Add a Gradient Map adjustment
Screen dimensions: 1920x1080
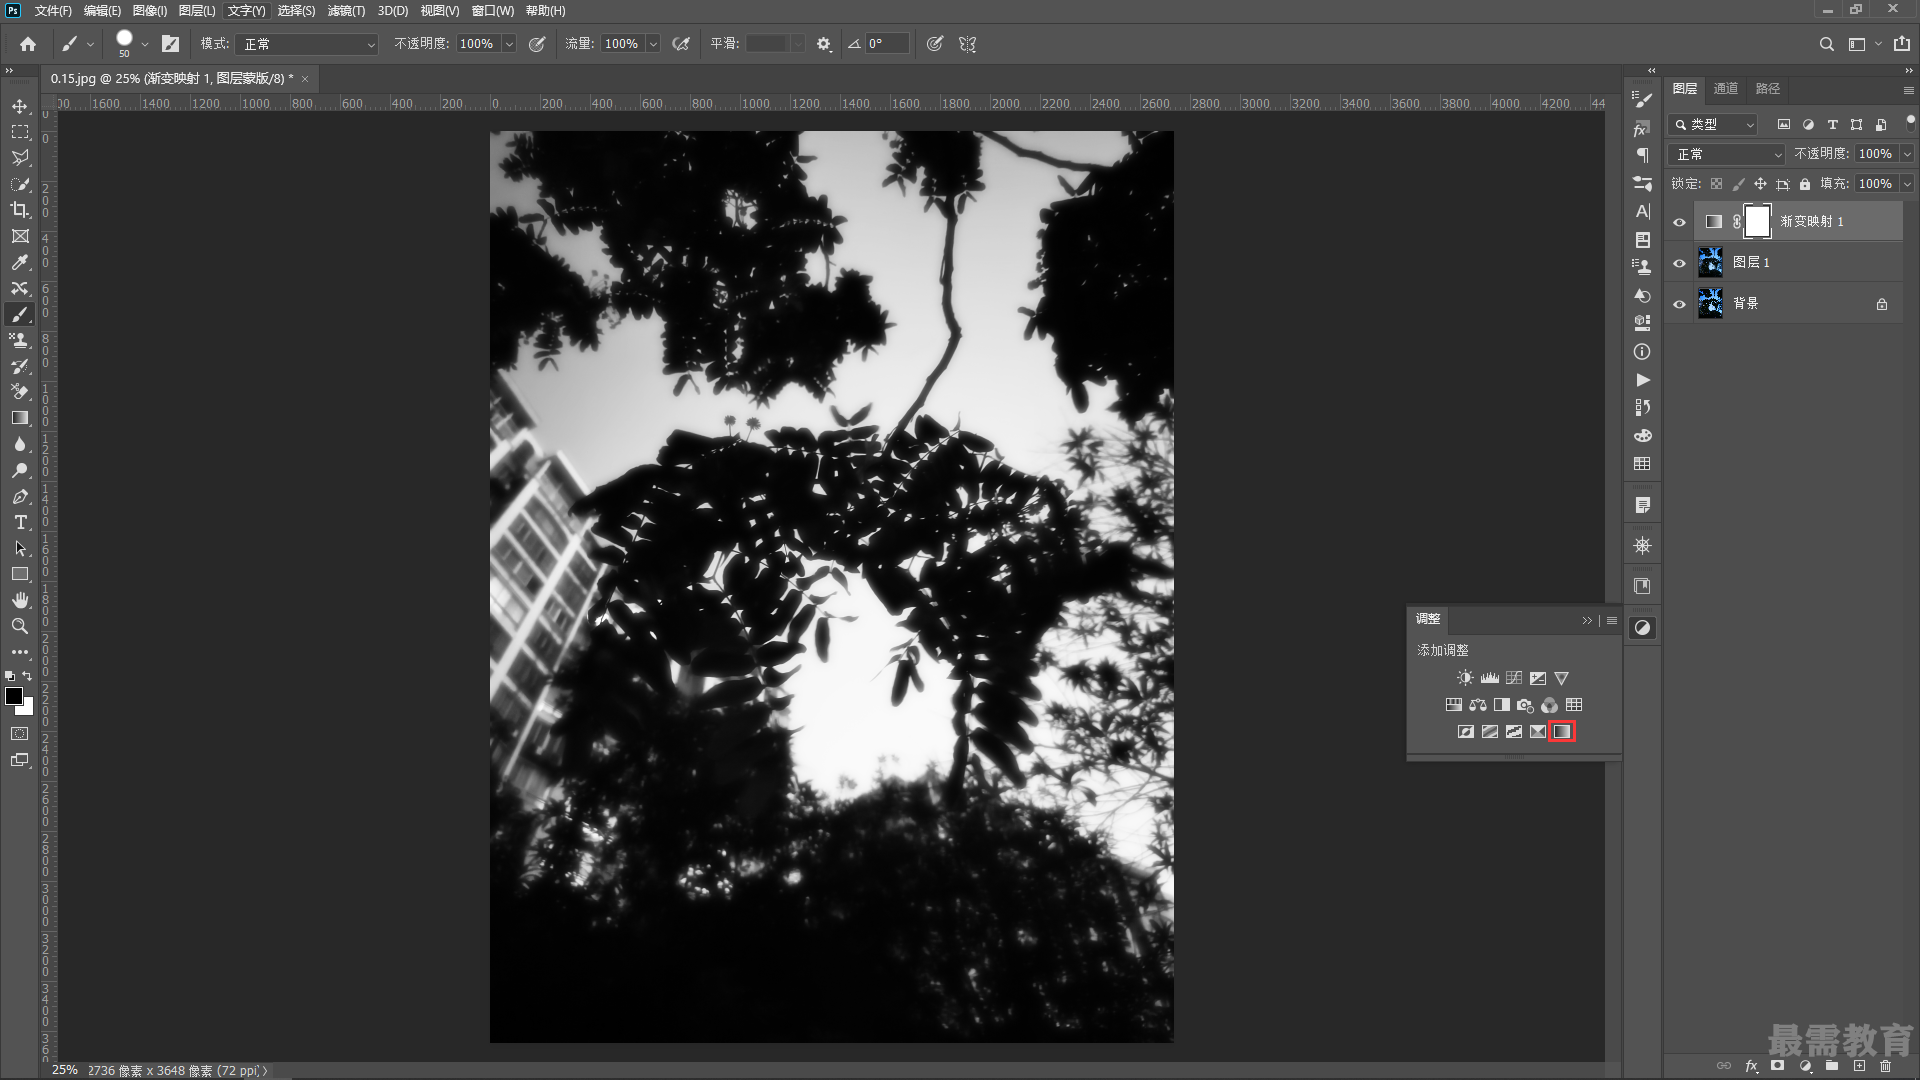tap(1562, 732)
